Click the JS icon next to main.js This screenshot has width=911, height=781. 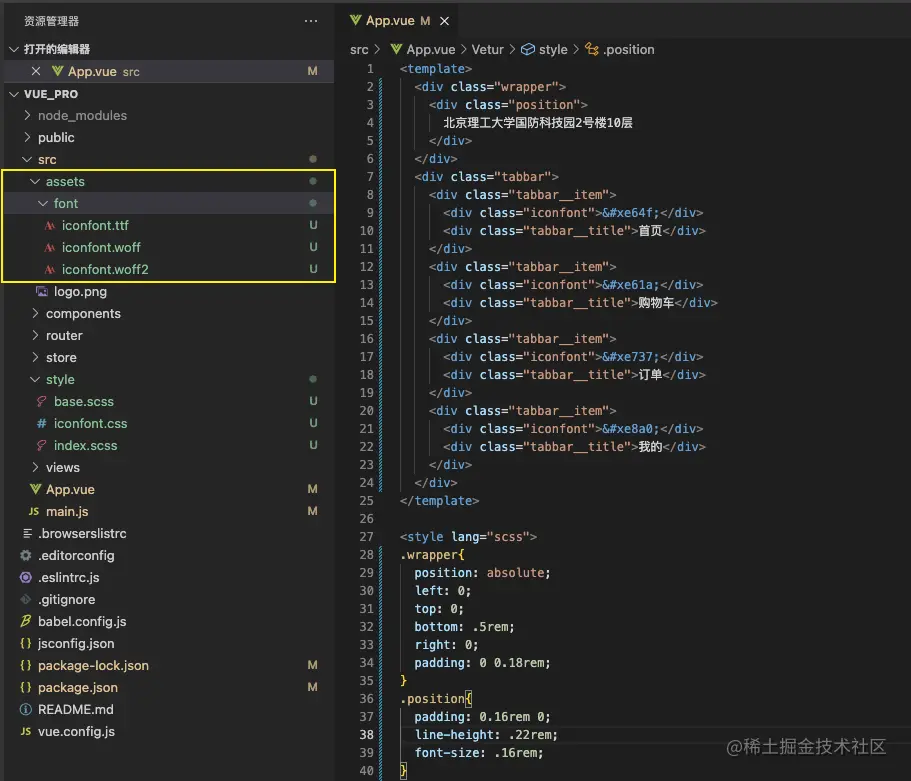pyautogui.click(x=34, y=511)
